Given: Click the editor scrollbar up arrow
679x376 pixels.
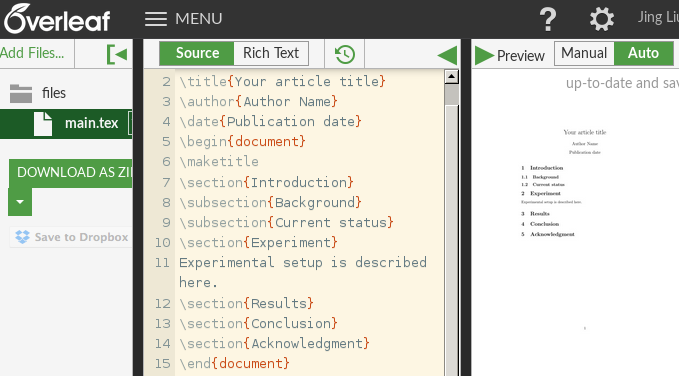Looking at the screenshot, I should pyautogui.click(x=451, y=77).
